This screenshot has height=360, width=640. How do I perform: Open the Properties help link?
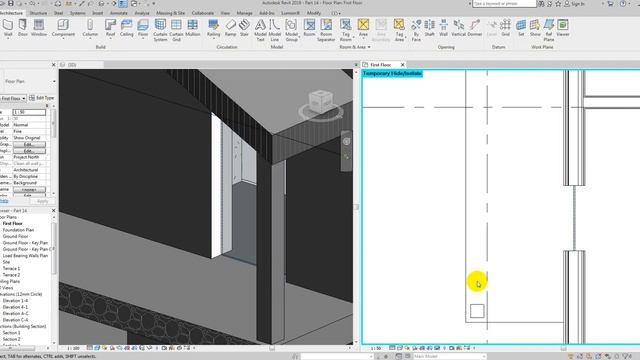(4, 201)
